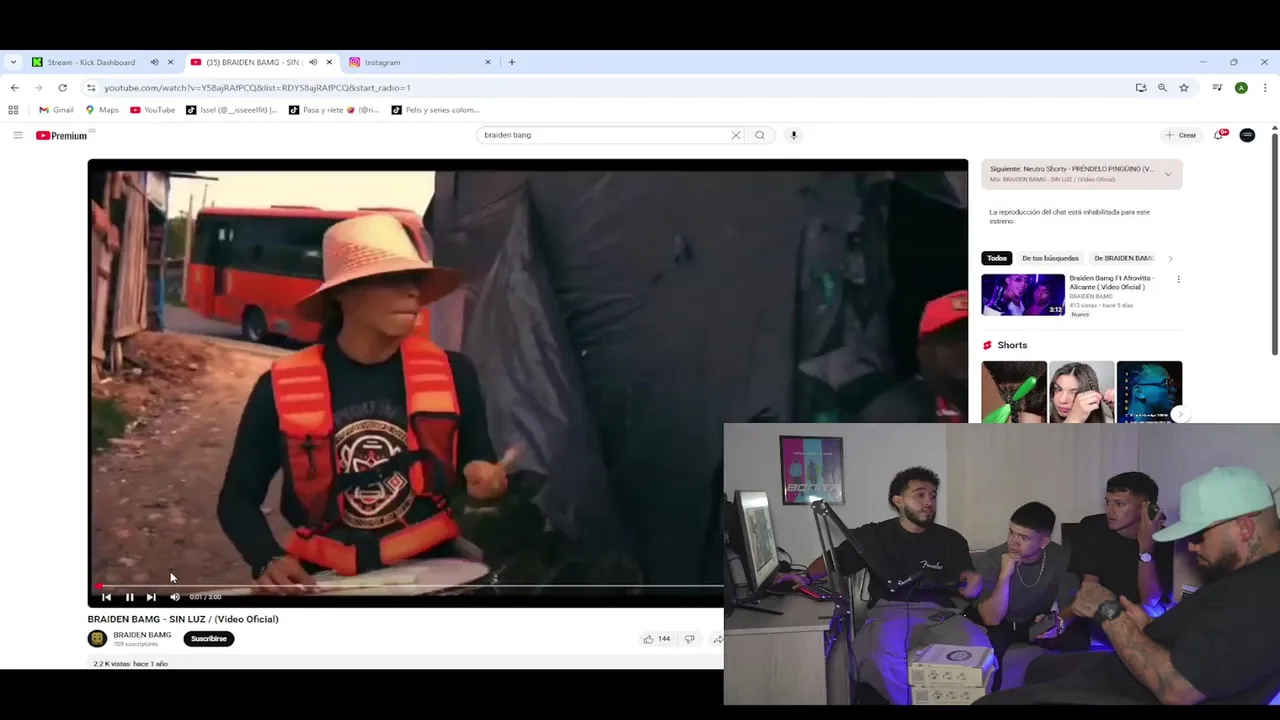Viewport: 1280px width, 720px height.
Task: Open the Pelis y series colom bookmark
Action: (436, 110)
